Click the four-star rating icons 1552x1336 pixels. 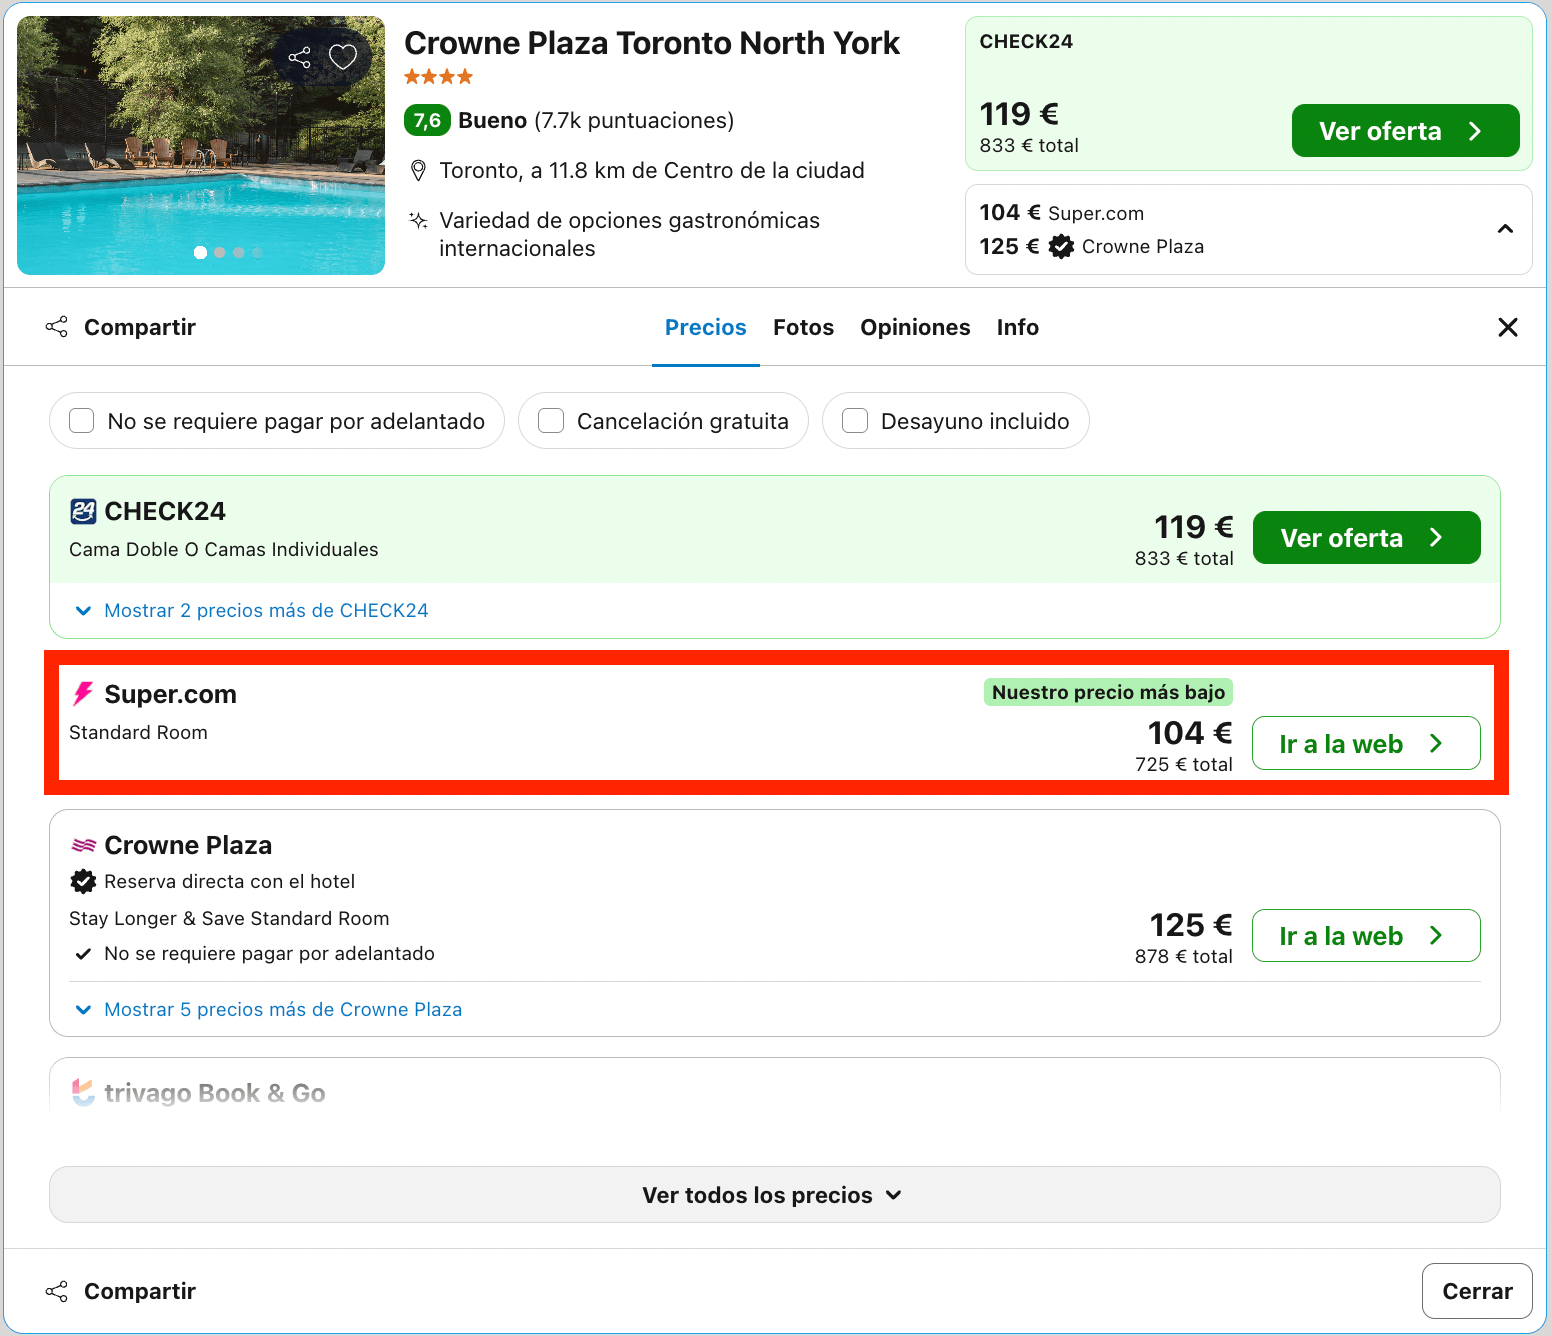pyautogui.click(x=438, y=77)
